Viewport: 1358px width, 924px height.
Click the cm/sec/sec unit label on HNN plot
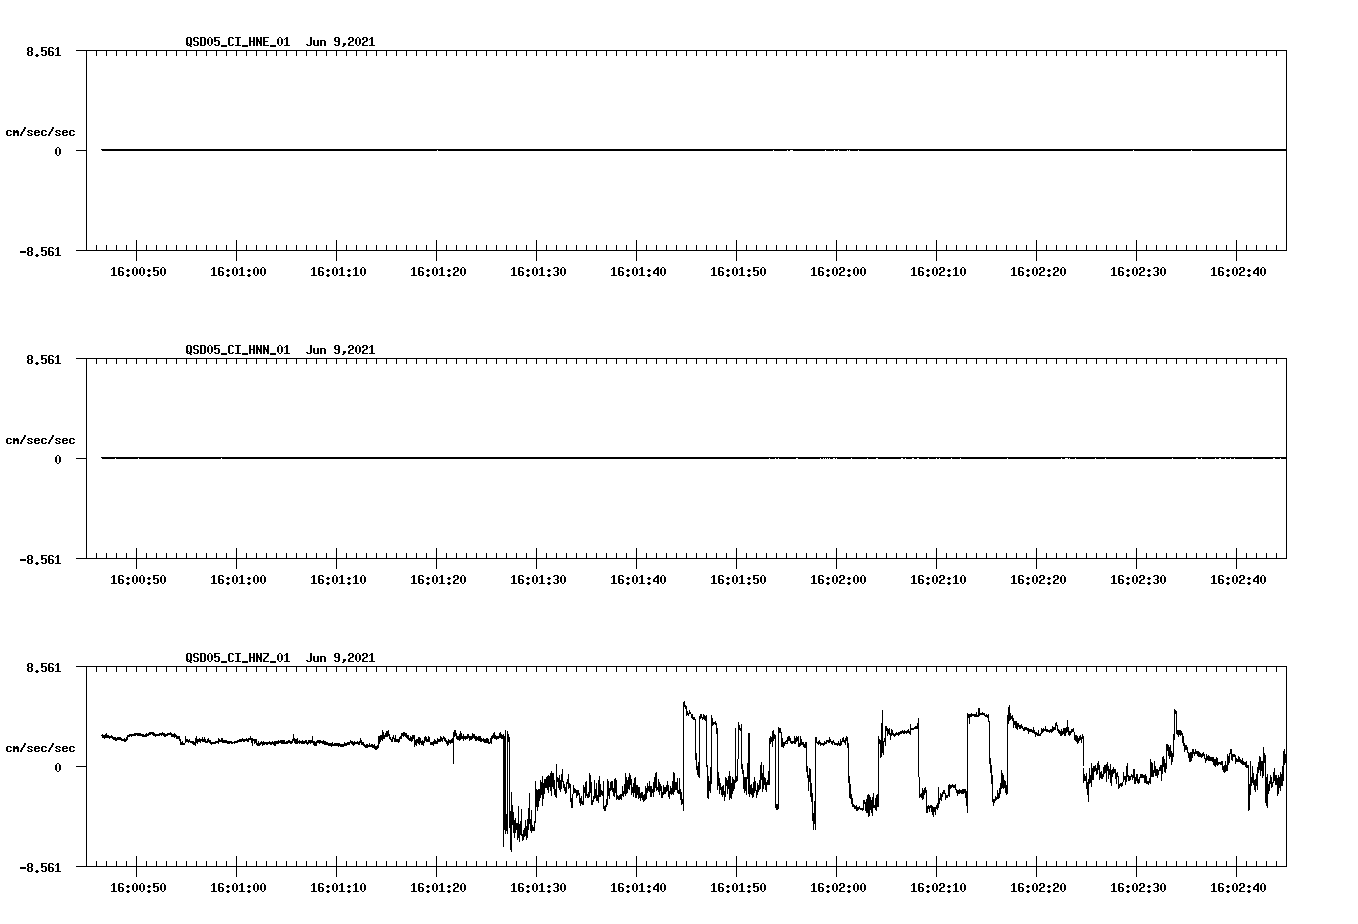pyautogui.click(x=40, y=440)
